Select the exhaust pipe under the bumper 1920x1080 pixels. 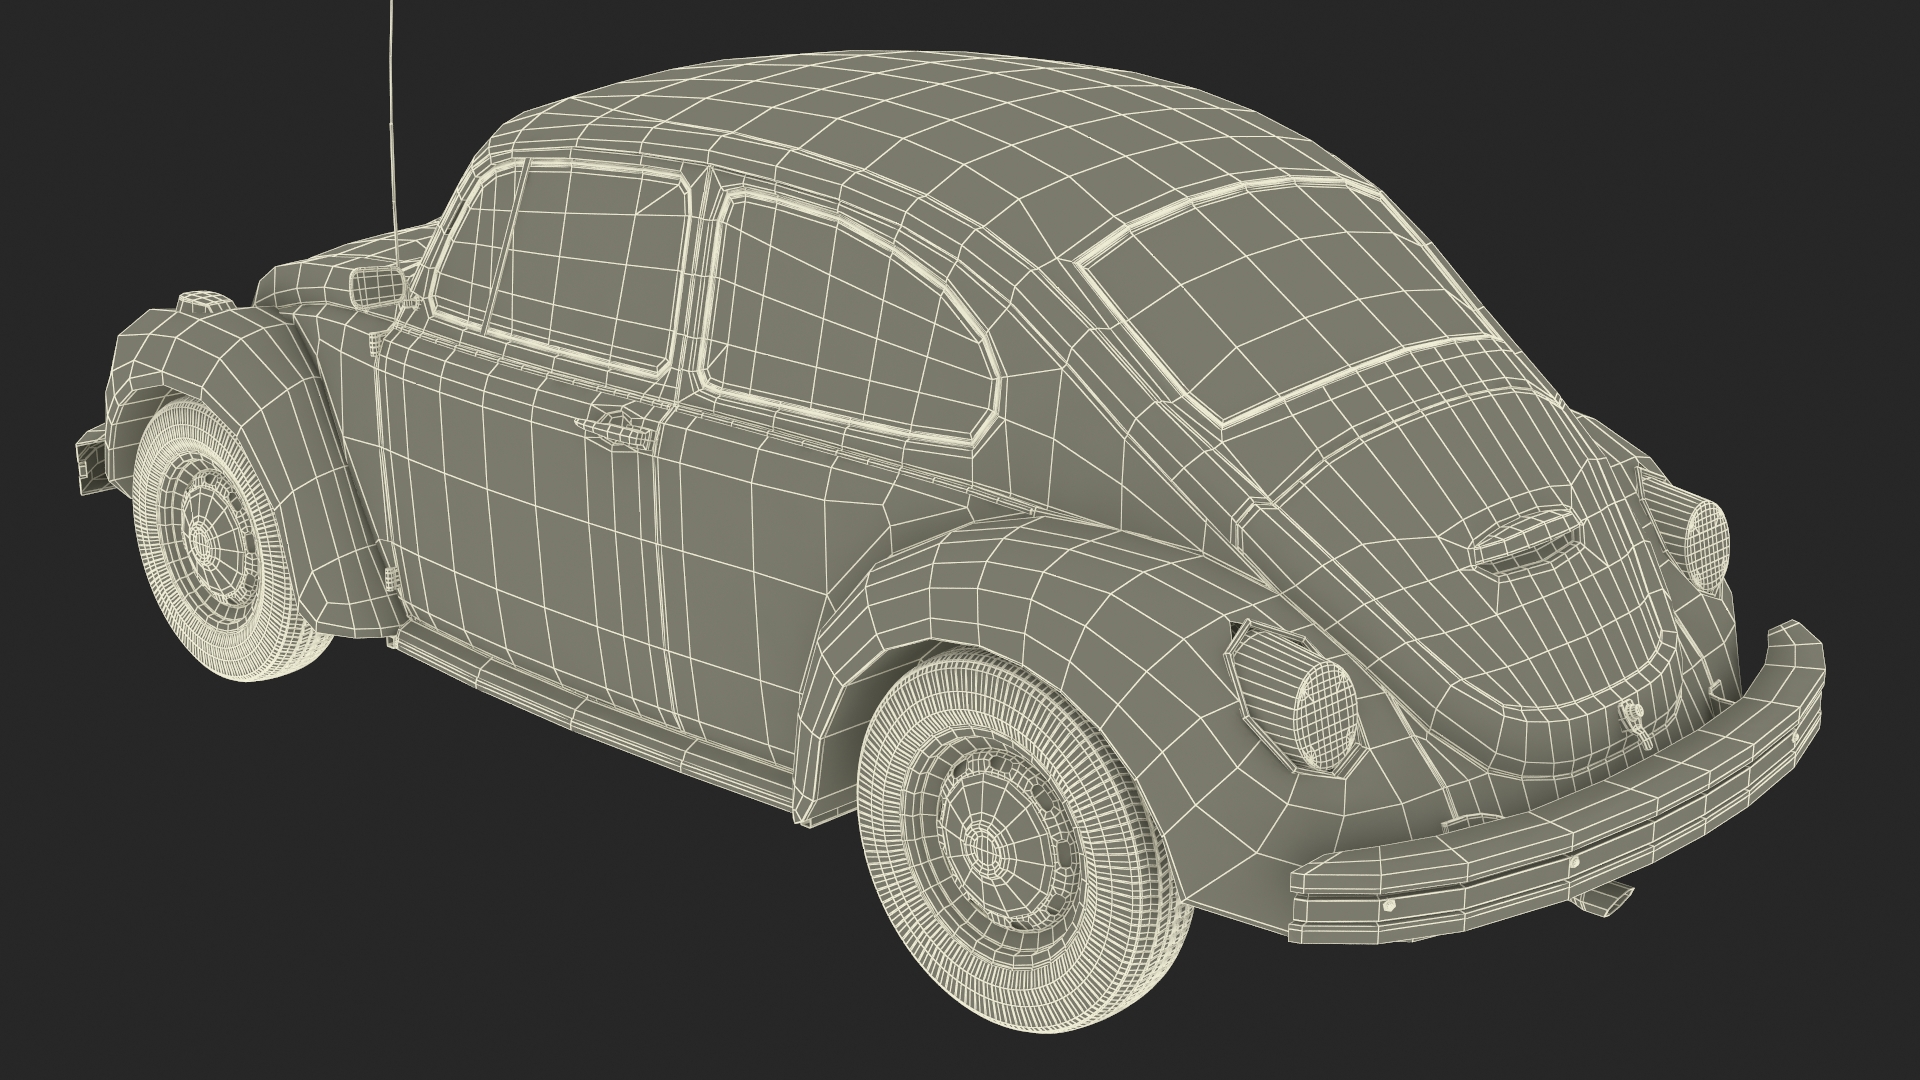tap(1602, 899)
